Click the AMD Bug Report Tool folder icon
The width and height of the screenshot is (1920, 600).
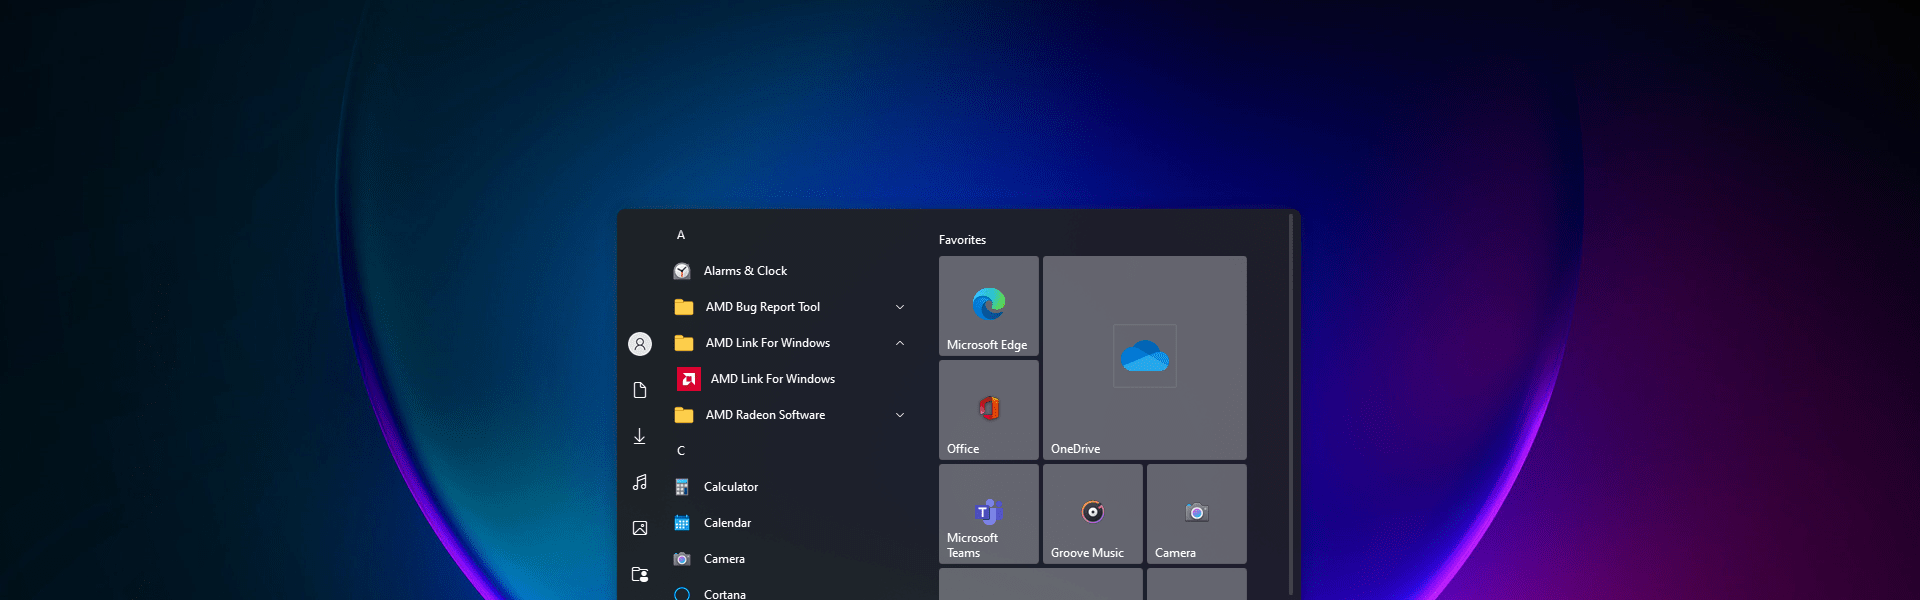(684, 307)
